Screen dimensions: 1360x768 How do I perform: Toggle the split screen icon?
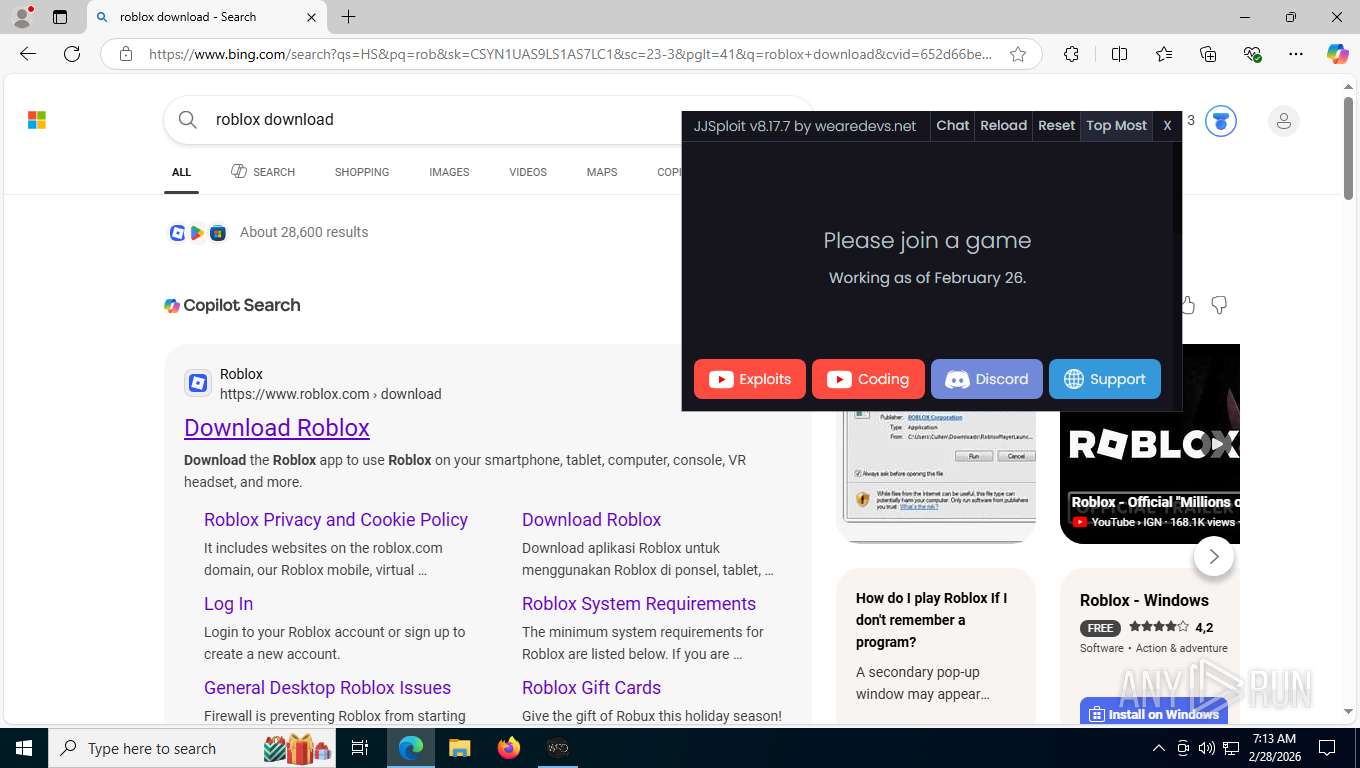(1119, 54)
